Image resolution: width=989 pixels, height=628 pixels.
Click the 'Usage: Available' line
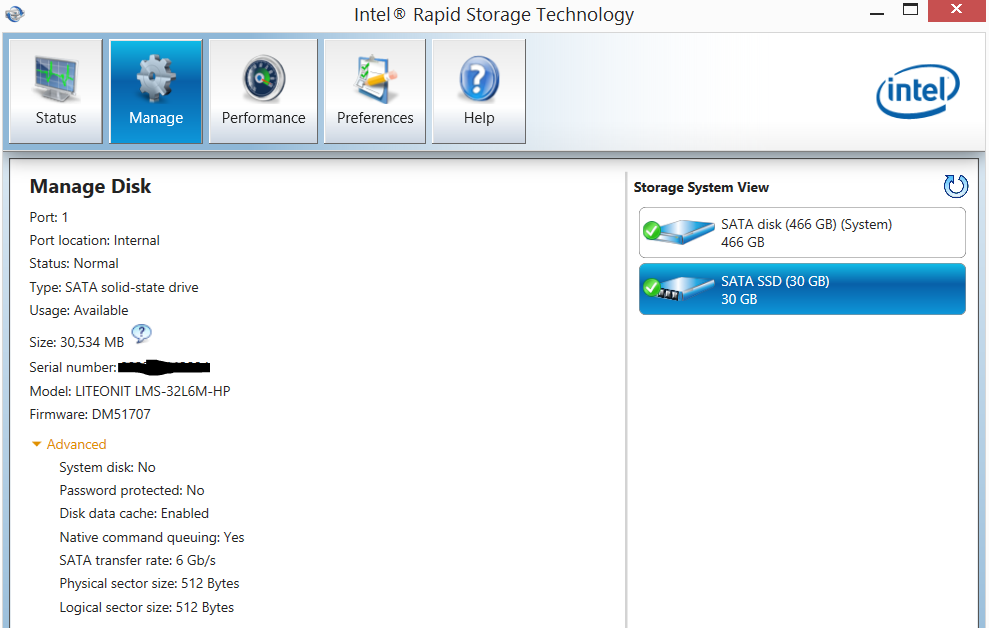click(79, 311)
